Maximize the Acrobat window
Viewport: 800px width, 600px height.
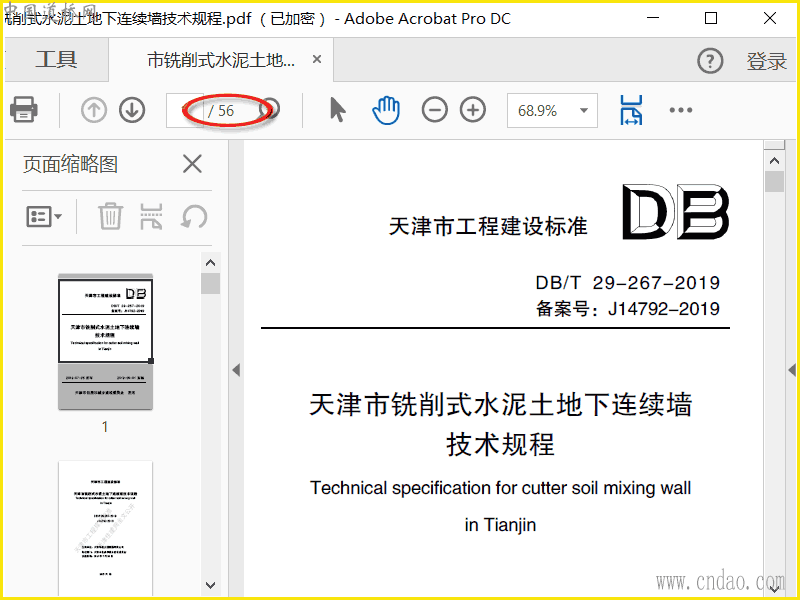[x=711, y=18]
